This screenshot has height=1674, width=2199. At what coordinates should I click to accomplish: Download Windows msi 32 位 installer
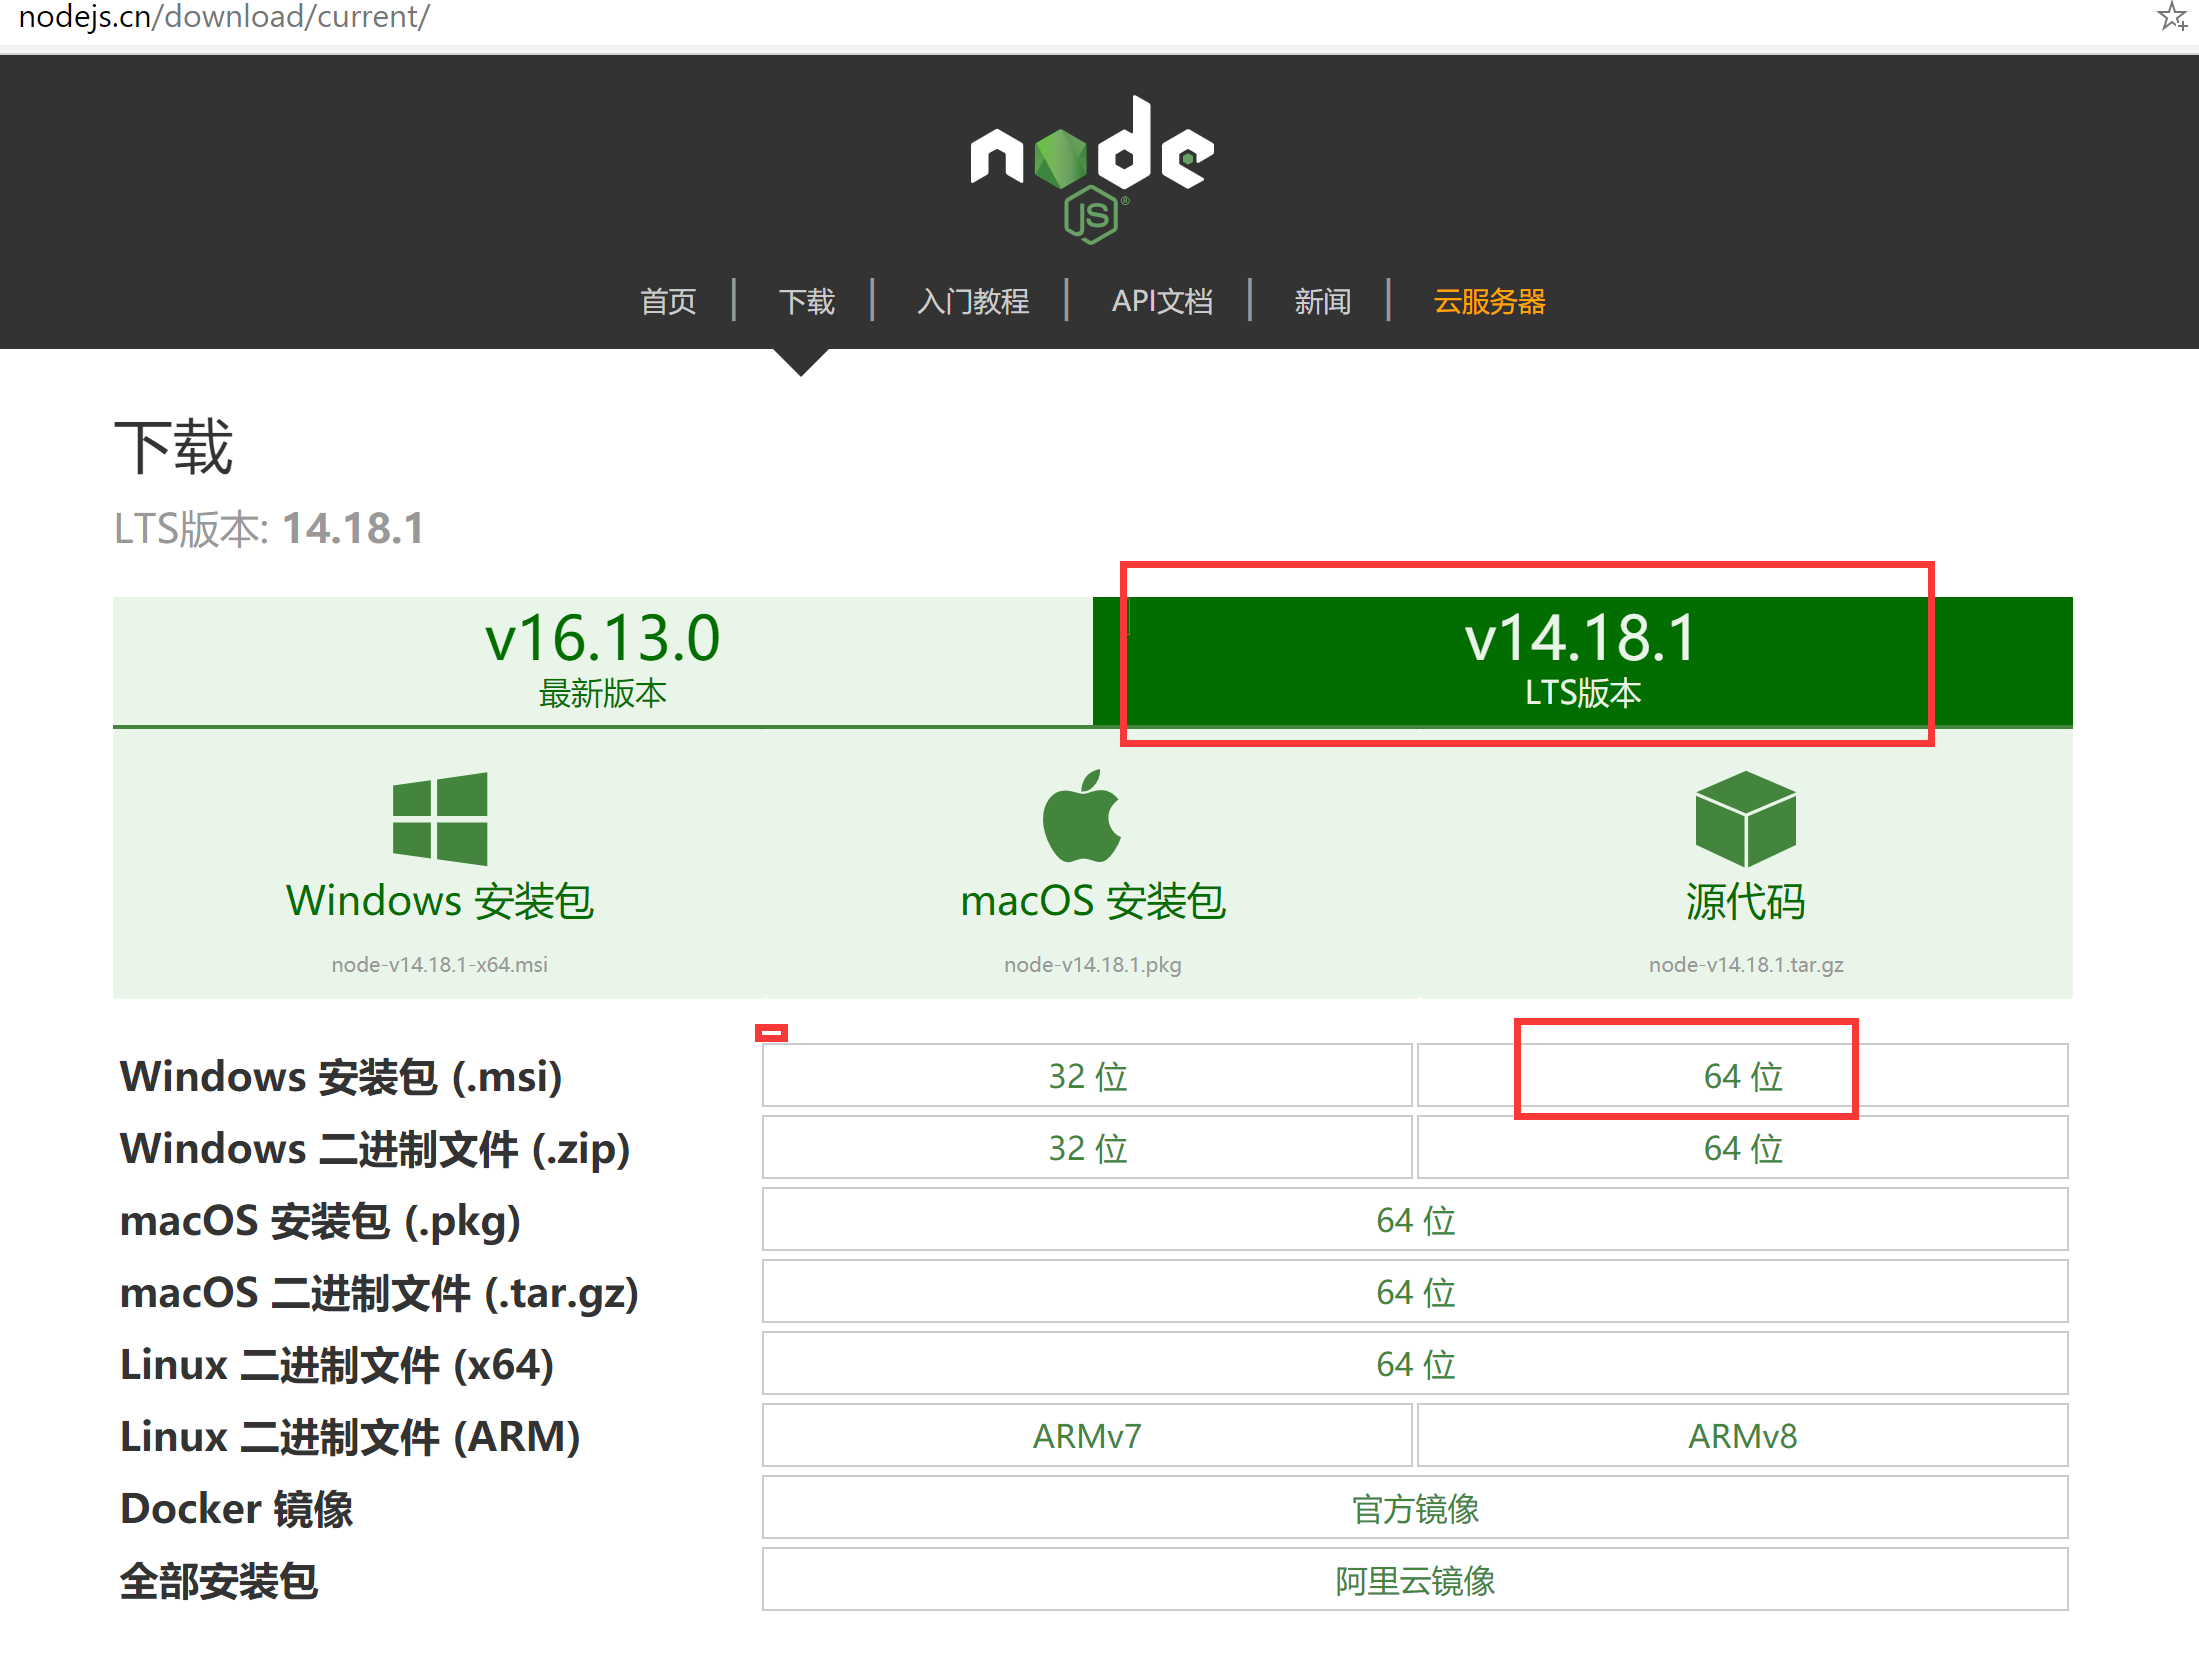click(1087, 1076)
